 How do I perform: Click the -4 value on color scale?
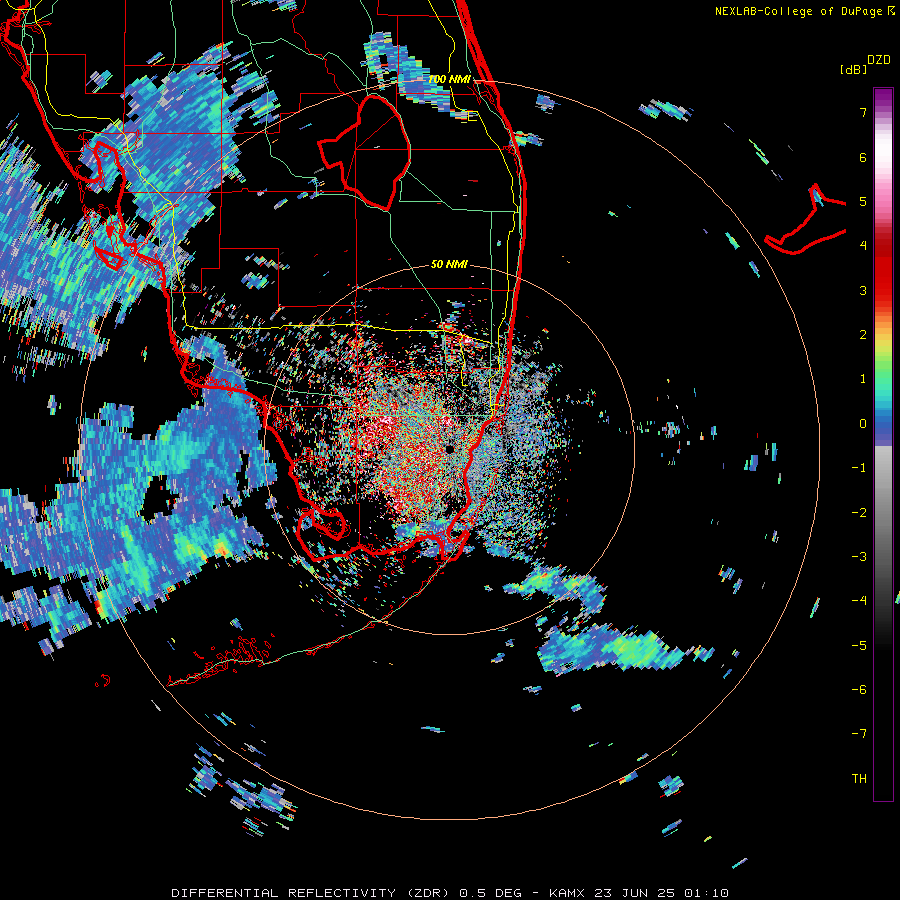coord(859,600)
